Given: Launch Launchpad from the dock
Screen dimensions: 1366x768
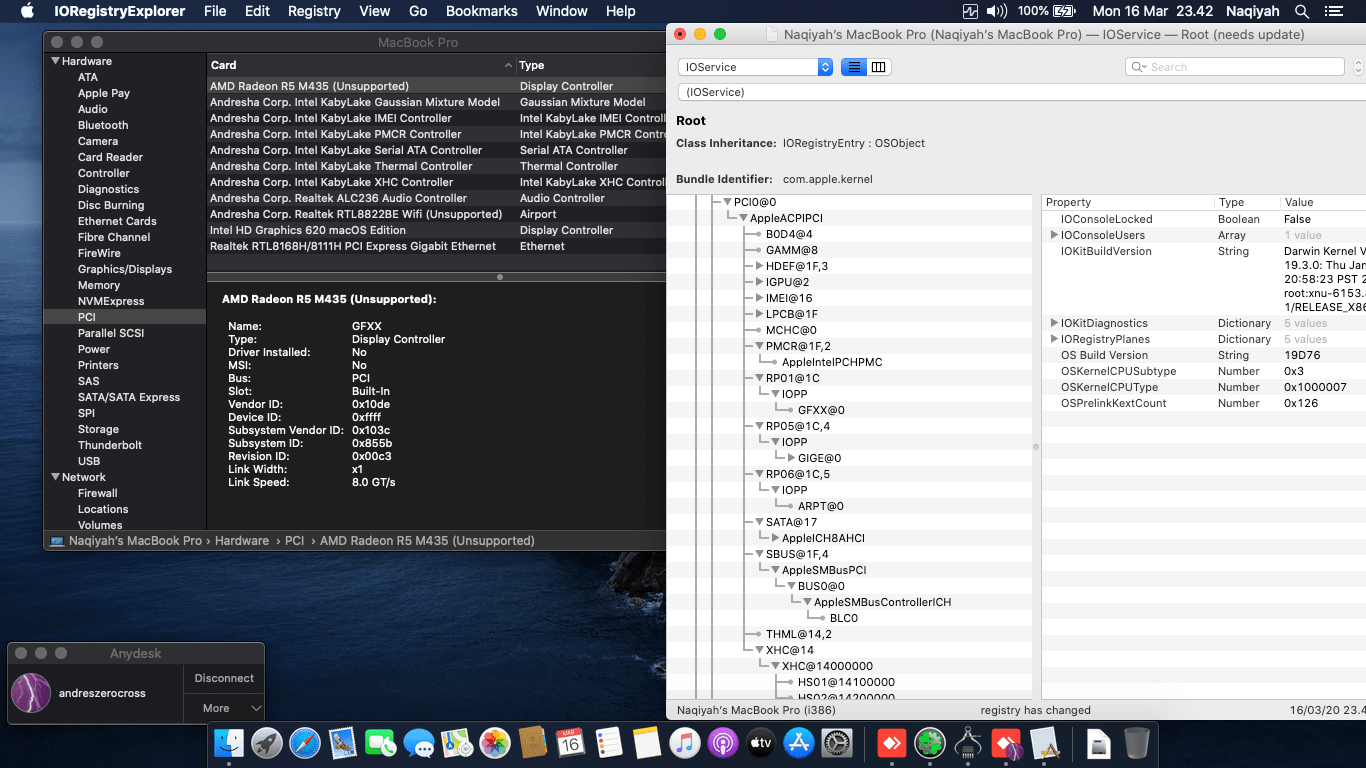Looking at the screenshot, I should (266, 743).
